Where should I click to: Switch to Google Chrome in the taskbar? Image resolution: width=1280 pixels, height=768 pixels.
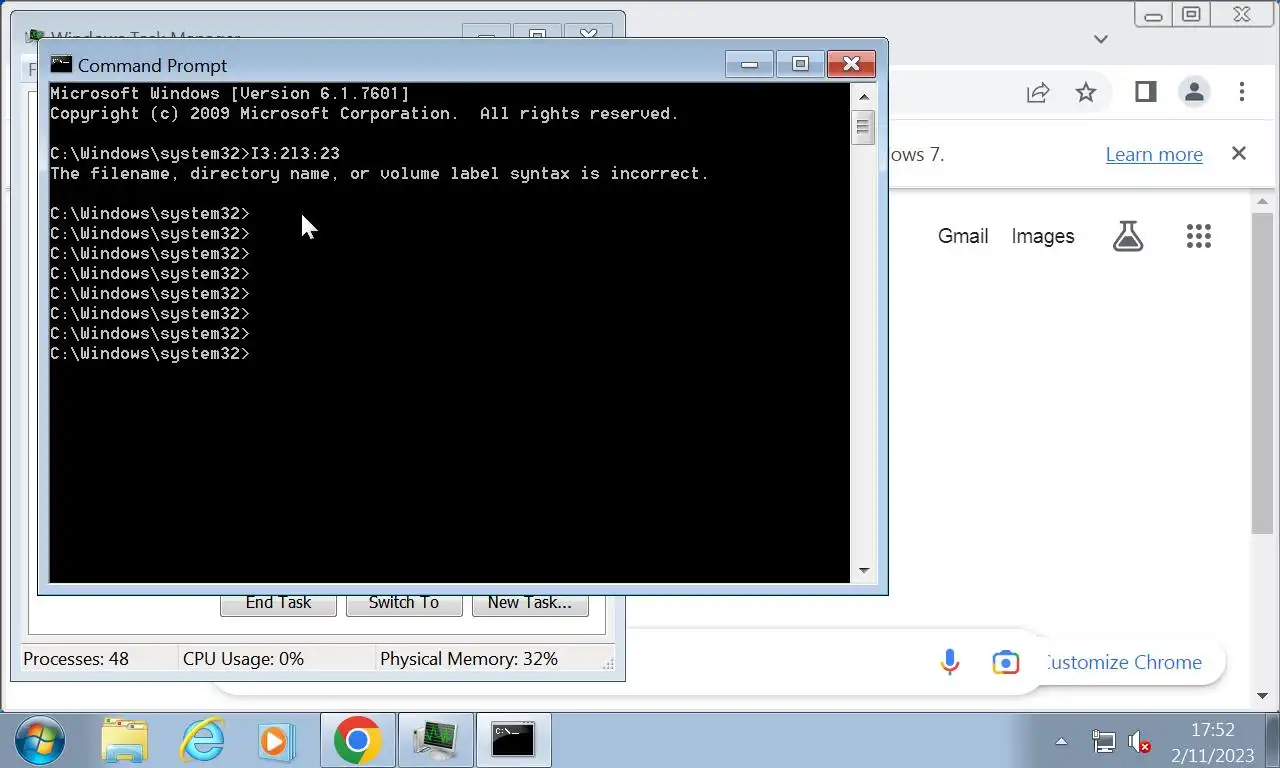pos(357,741)
